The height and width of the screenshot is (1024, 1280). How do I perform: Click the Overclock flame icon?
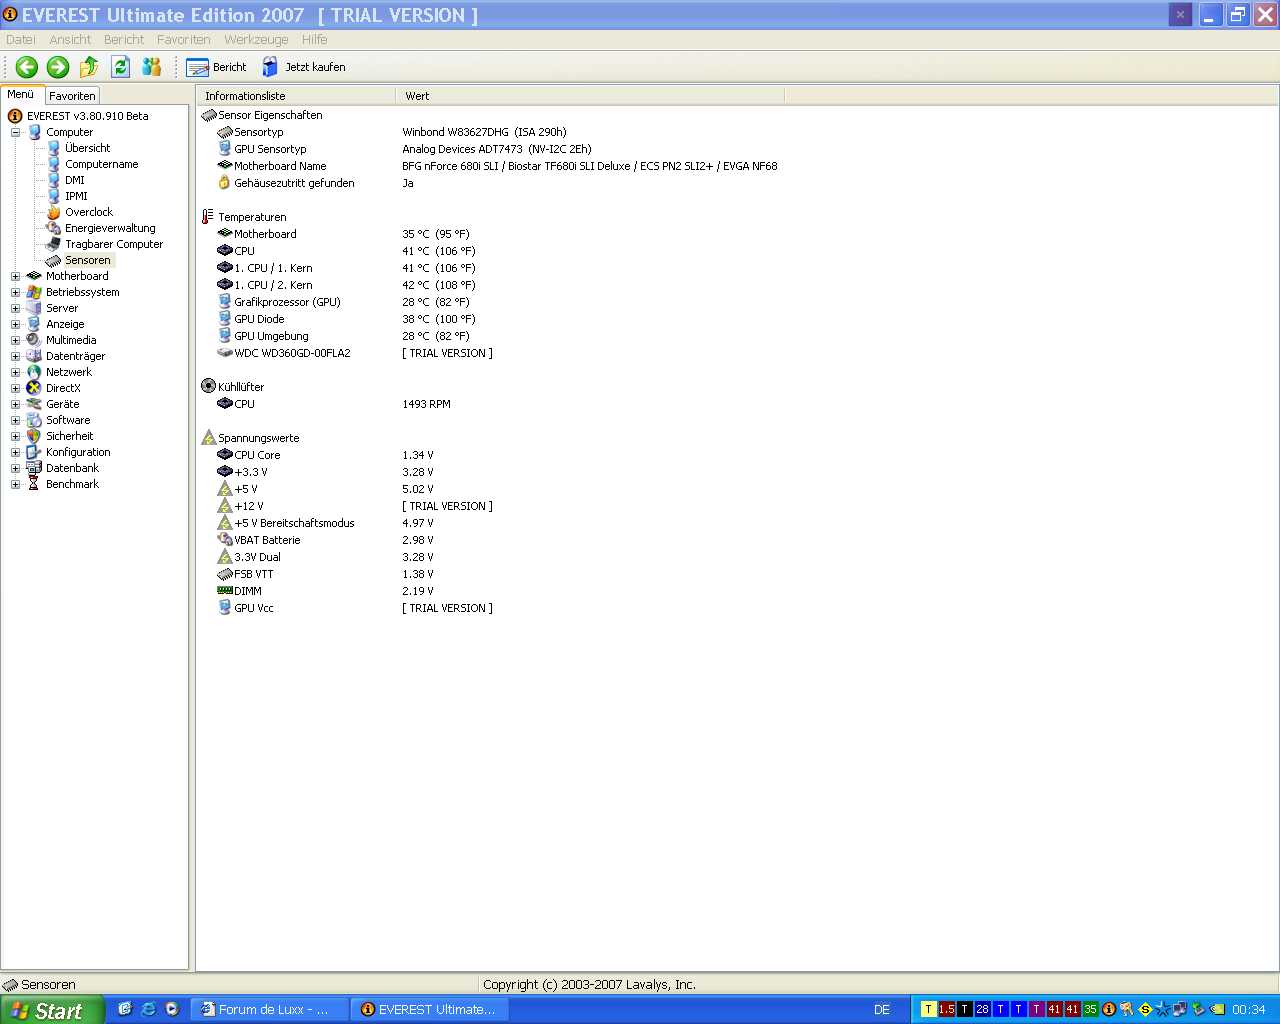click(53, 212)
